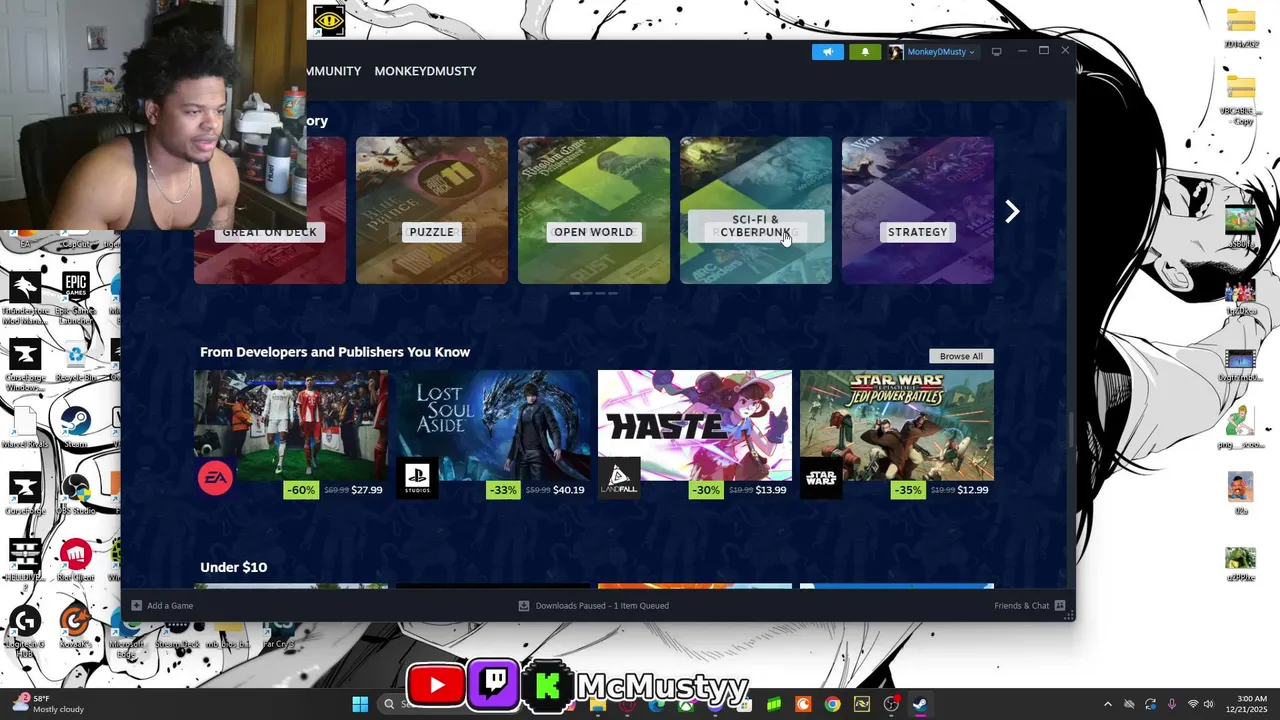Viewport: 1280px width, 720px height.
Task: Open the EA football game capsule
Action: click(291, 425)
